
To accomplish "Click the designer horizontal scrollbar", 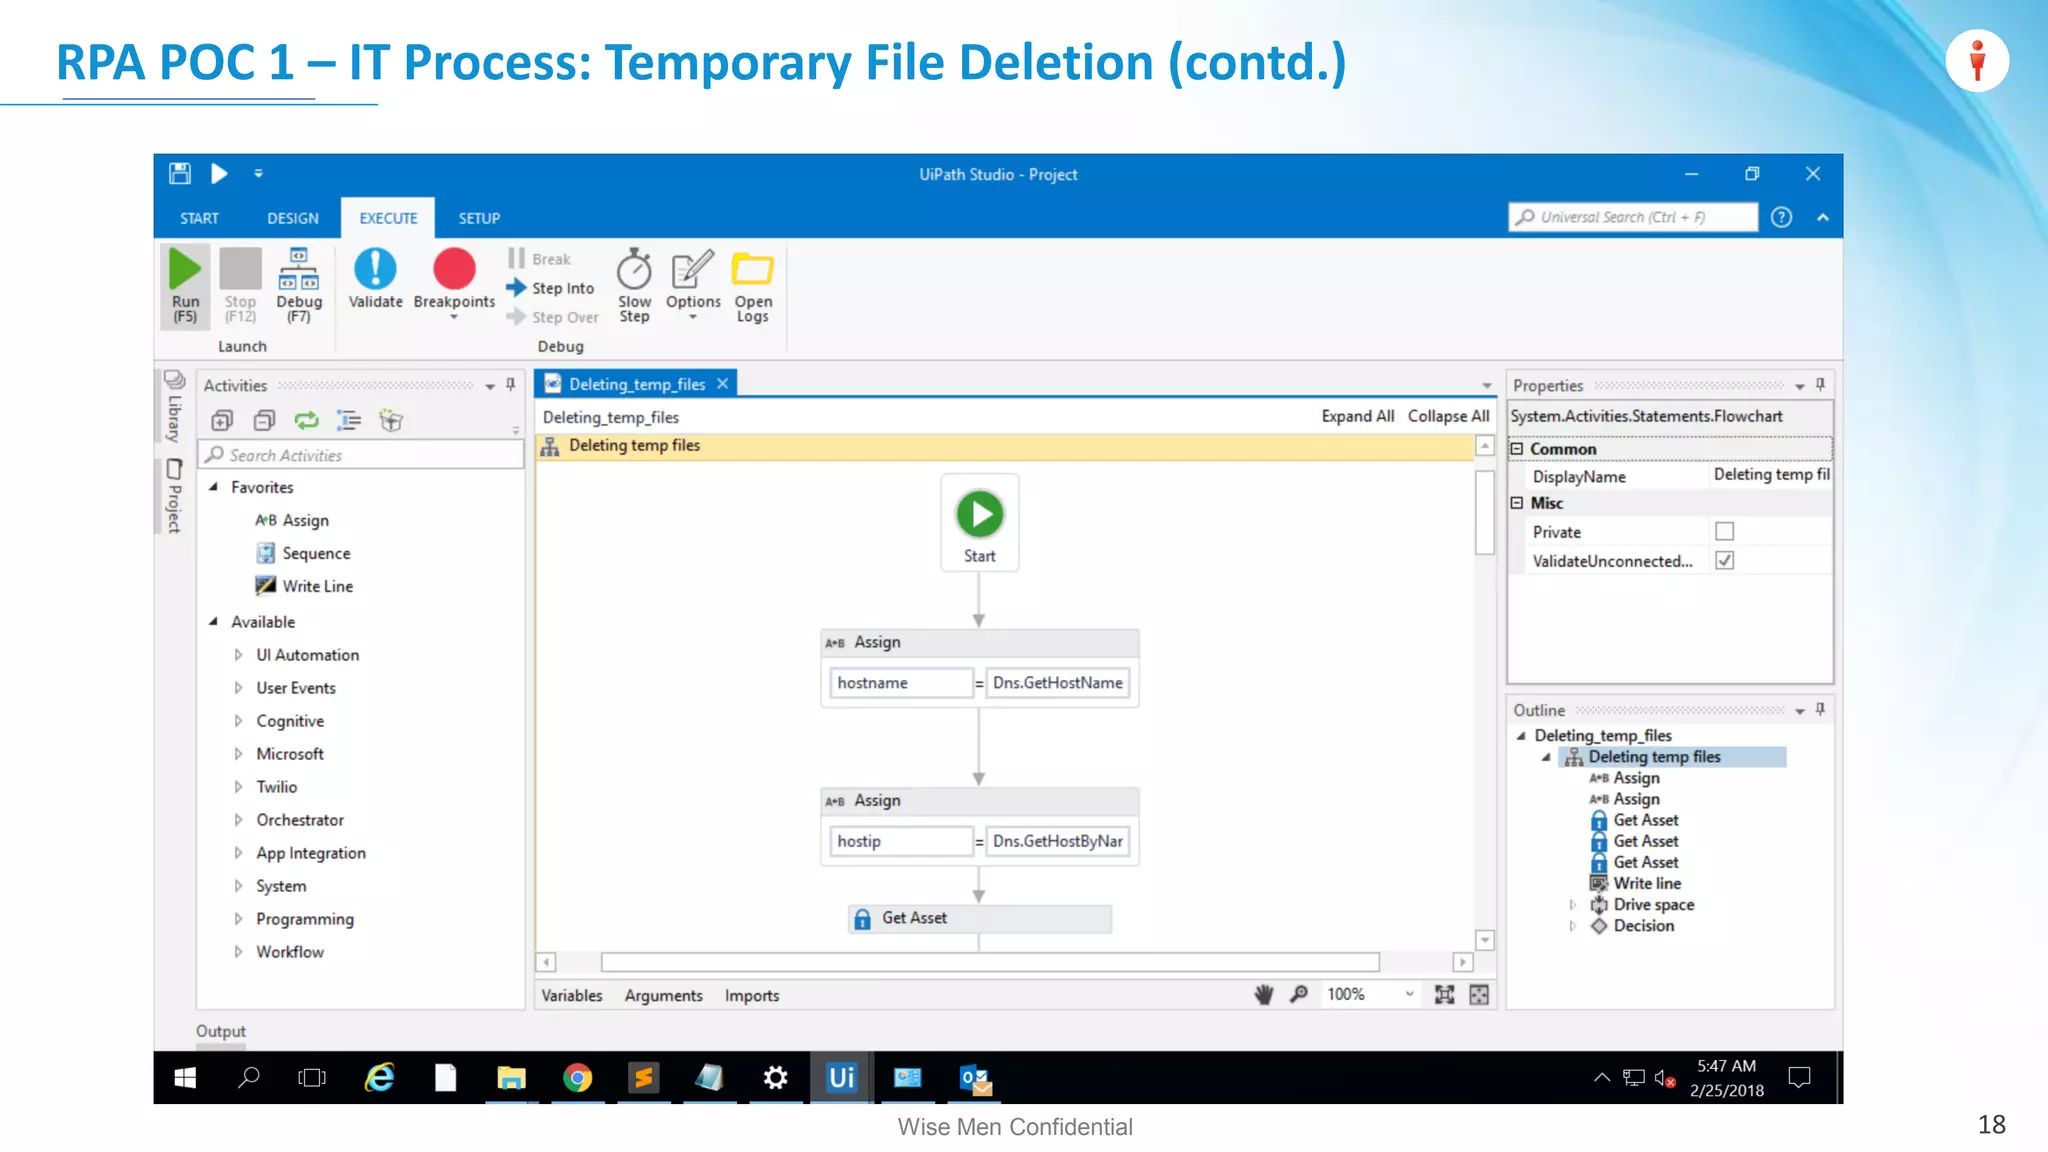I will pyautogui.click(x=990, y=962).
